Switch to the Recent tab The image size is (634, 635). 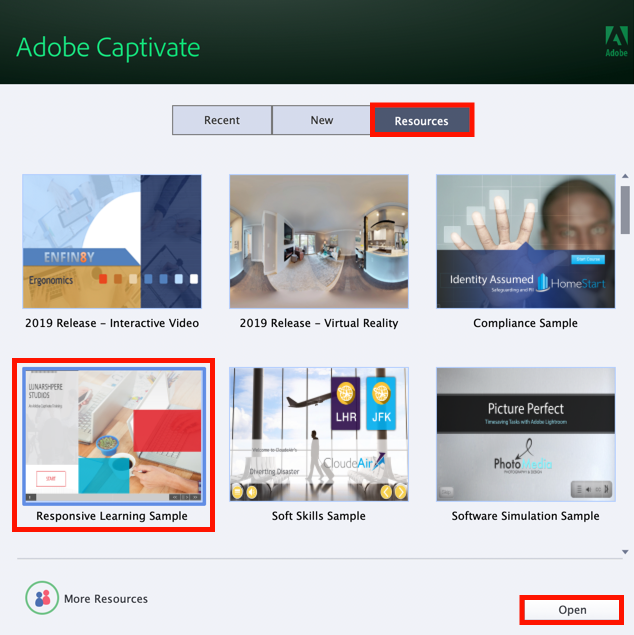(222, 120)
